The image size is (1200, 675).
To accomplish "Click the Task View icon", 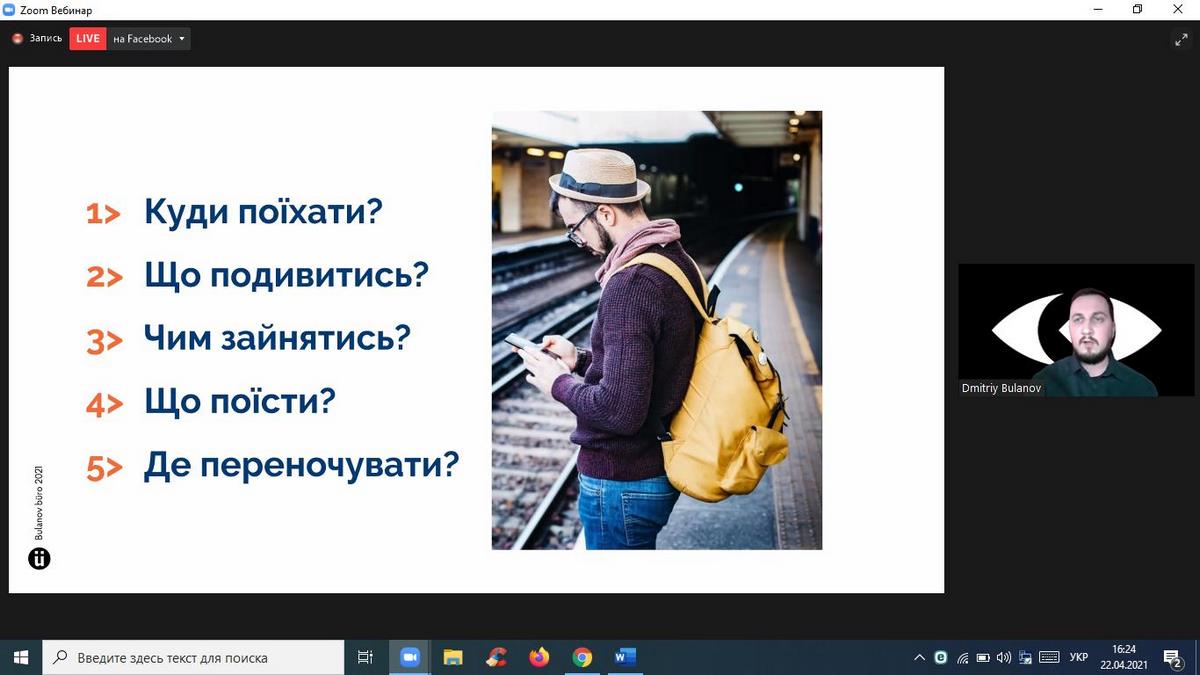I will pyautogui.click(x=365, y=657).
